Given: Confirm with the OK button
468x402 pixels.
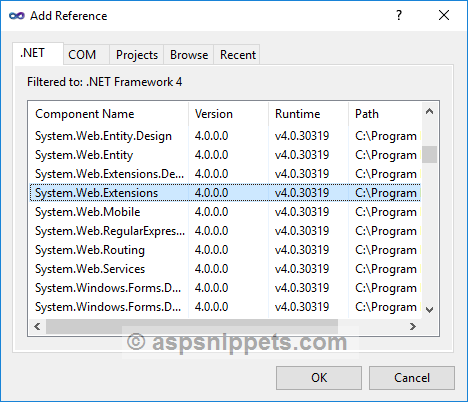Looking at the screenshot, I should click(319, 378).
